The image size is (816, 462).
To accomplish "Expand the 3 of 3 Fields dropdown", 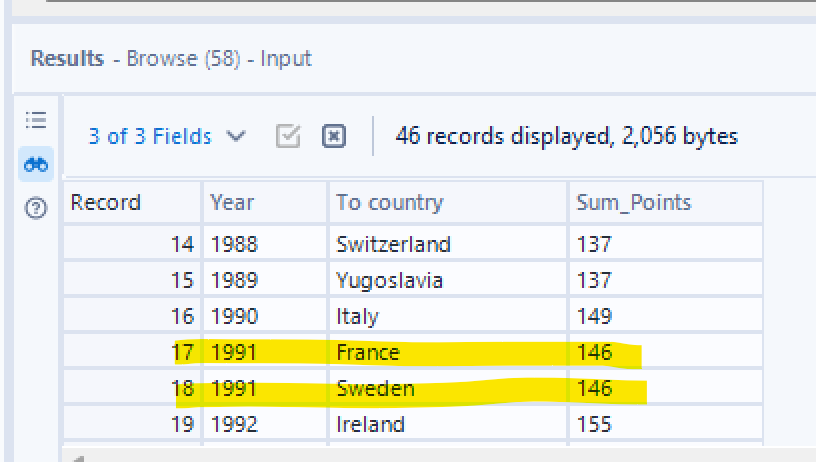I will [167, 136].
